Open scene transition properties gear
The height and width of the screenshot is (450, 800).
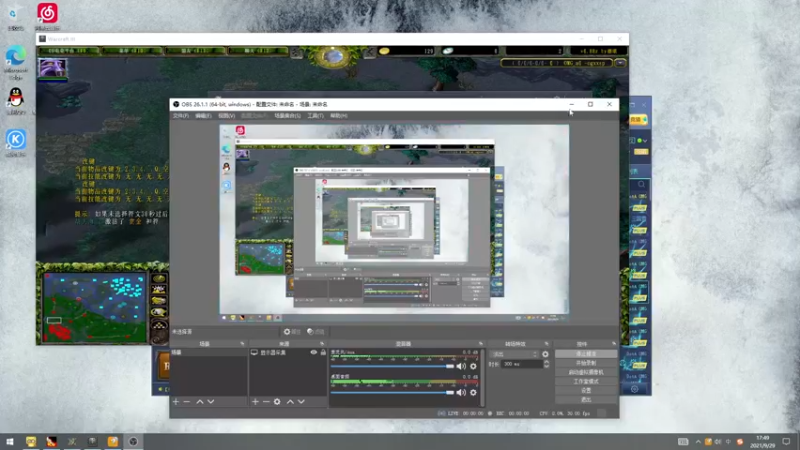pyautogui.click(x=545, y=354)
